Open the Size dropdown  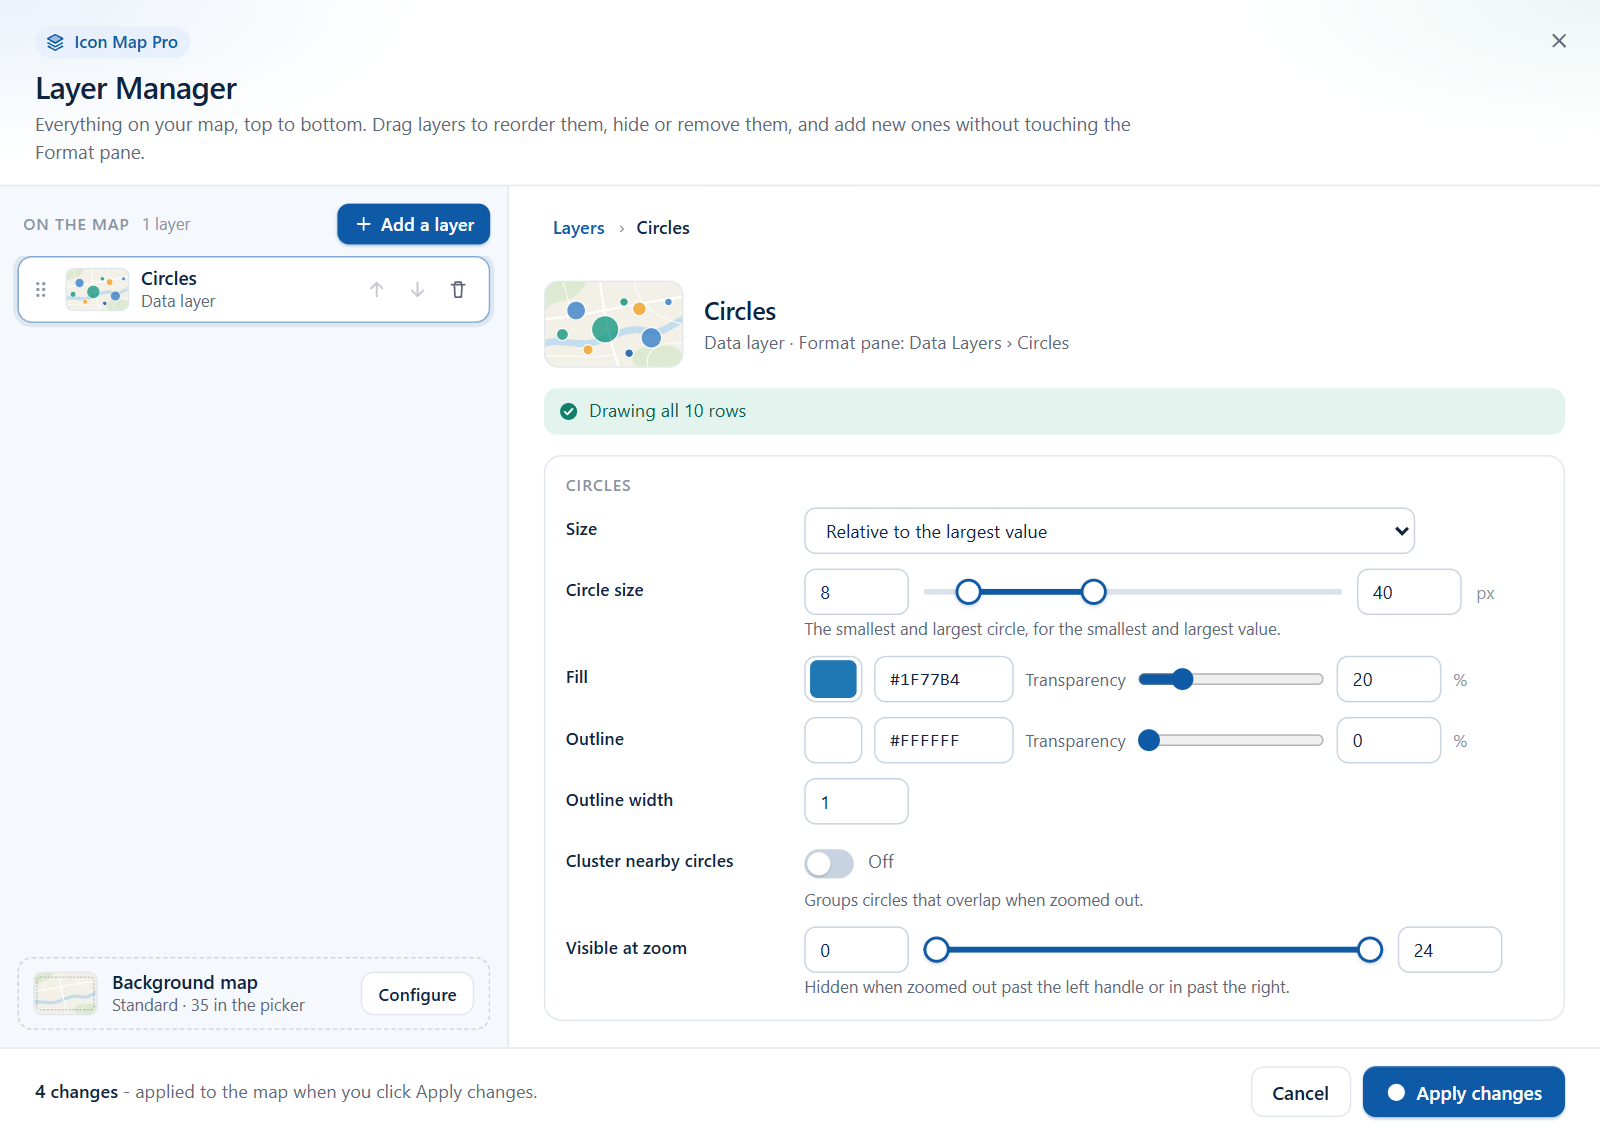[1109, 531]
